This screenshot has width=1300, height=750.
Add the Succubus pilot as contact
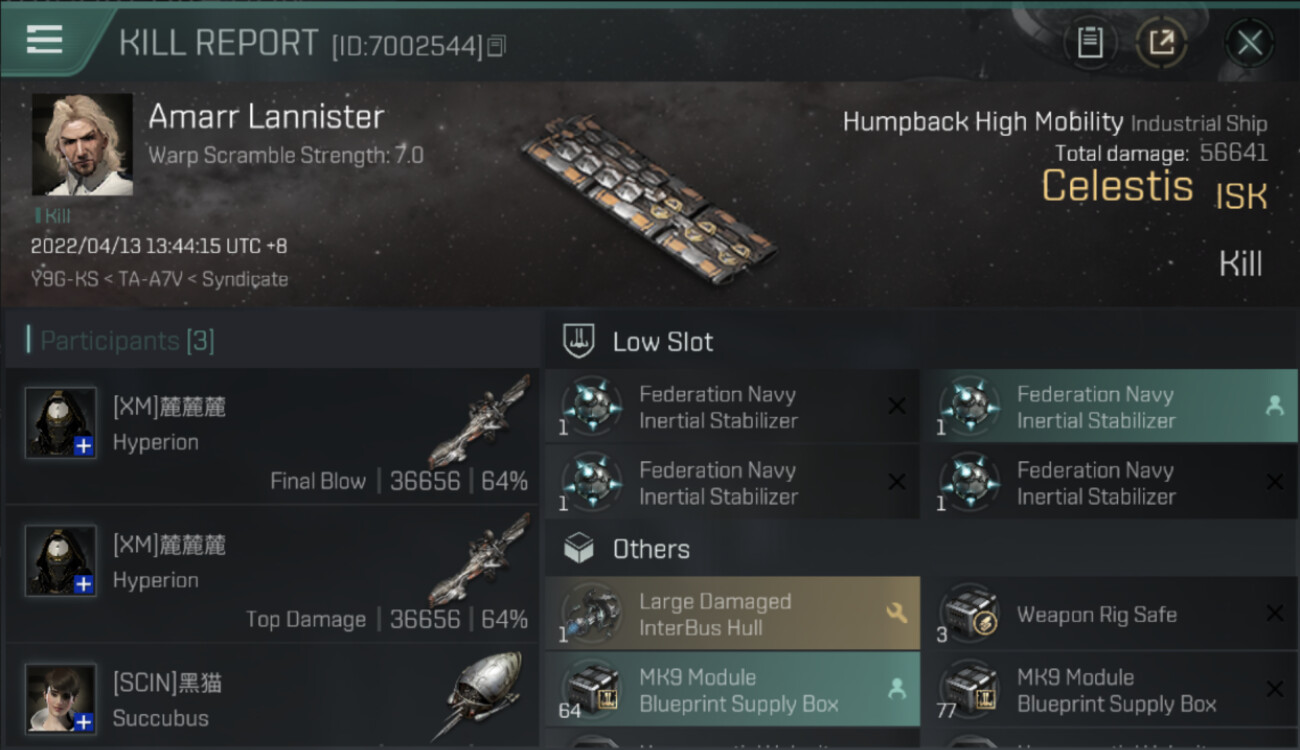click(84, 722)
